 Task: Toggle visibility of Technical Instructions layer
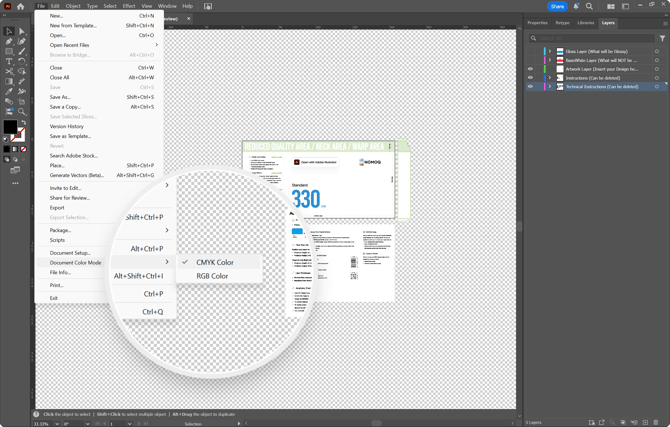coord(531,87)
